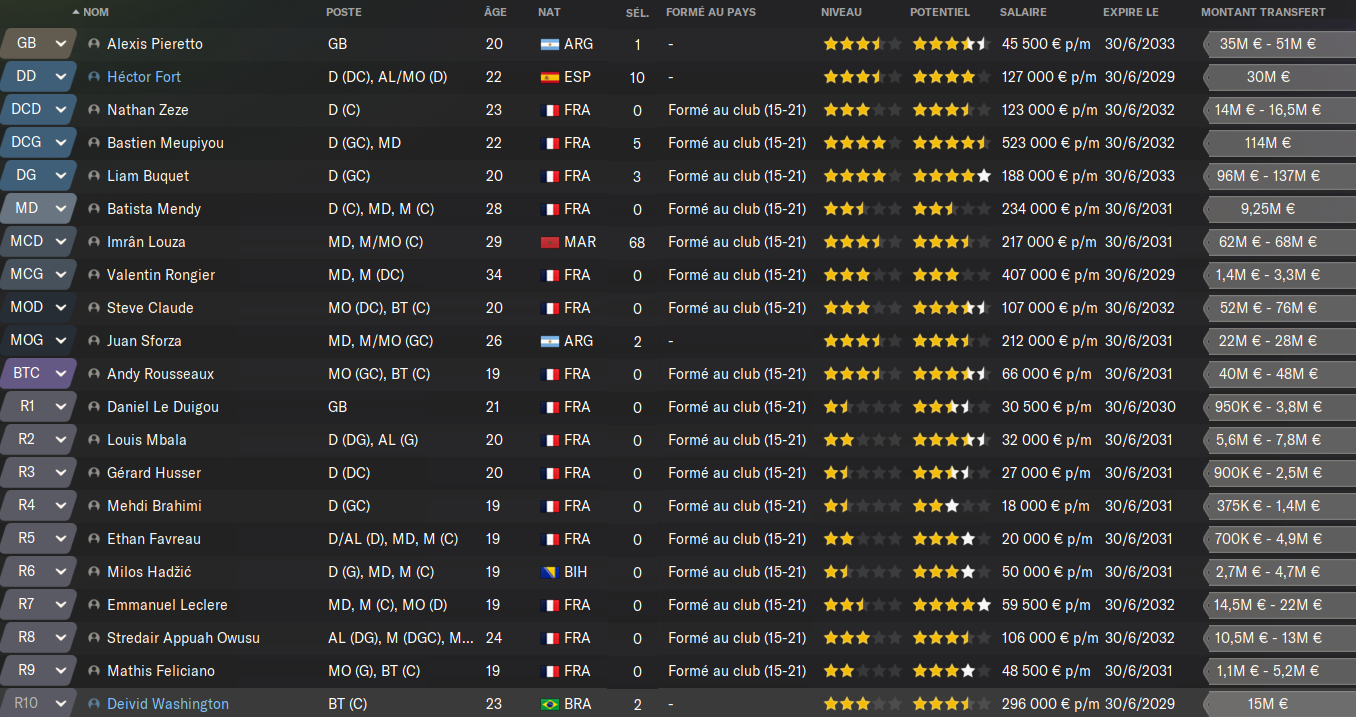This screenshot has width=1356, height=717.
Task: Open Liam Buquet's player profile
Action: pyautogui.click(x=148, y=176)
